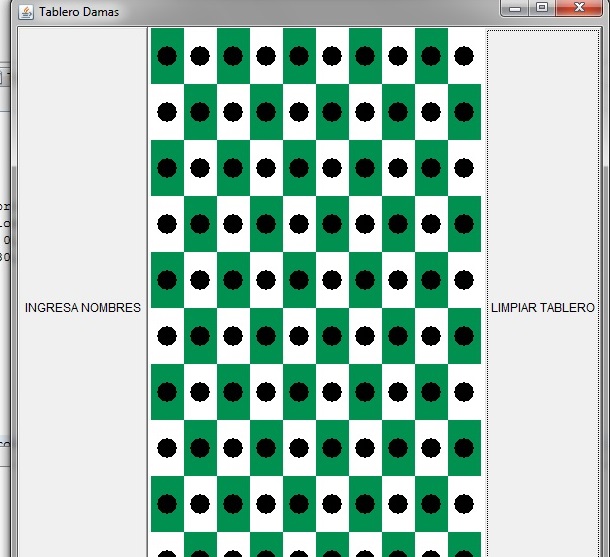610x557 pixels.
Task: Select piece on second row, first column white square
Action: [x=167, y=112]
